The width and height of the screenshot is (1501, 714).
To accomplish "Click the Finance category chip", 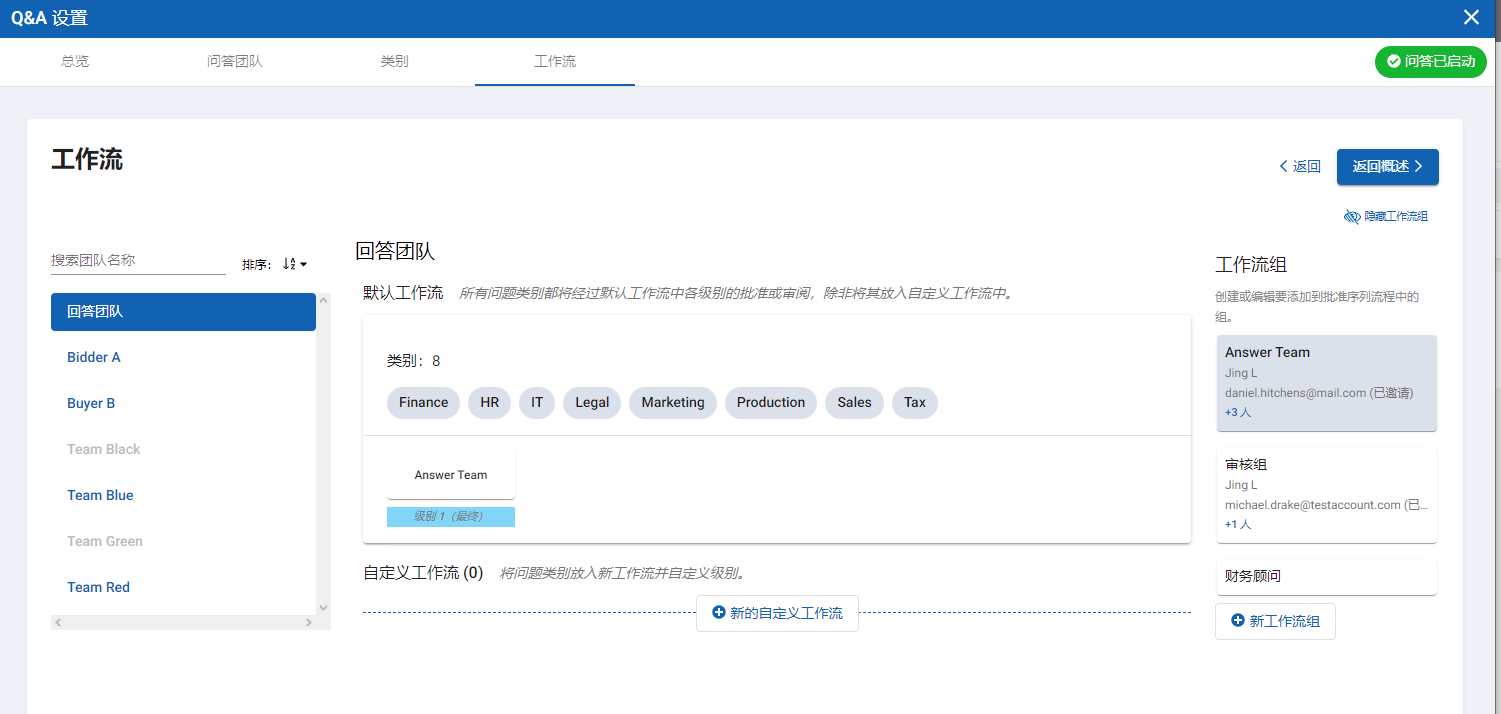I will (423, 402).
